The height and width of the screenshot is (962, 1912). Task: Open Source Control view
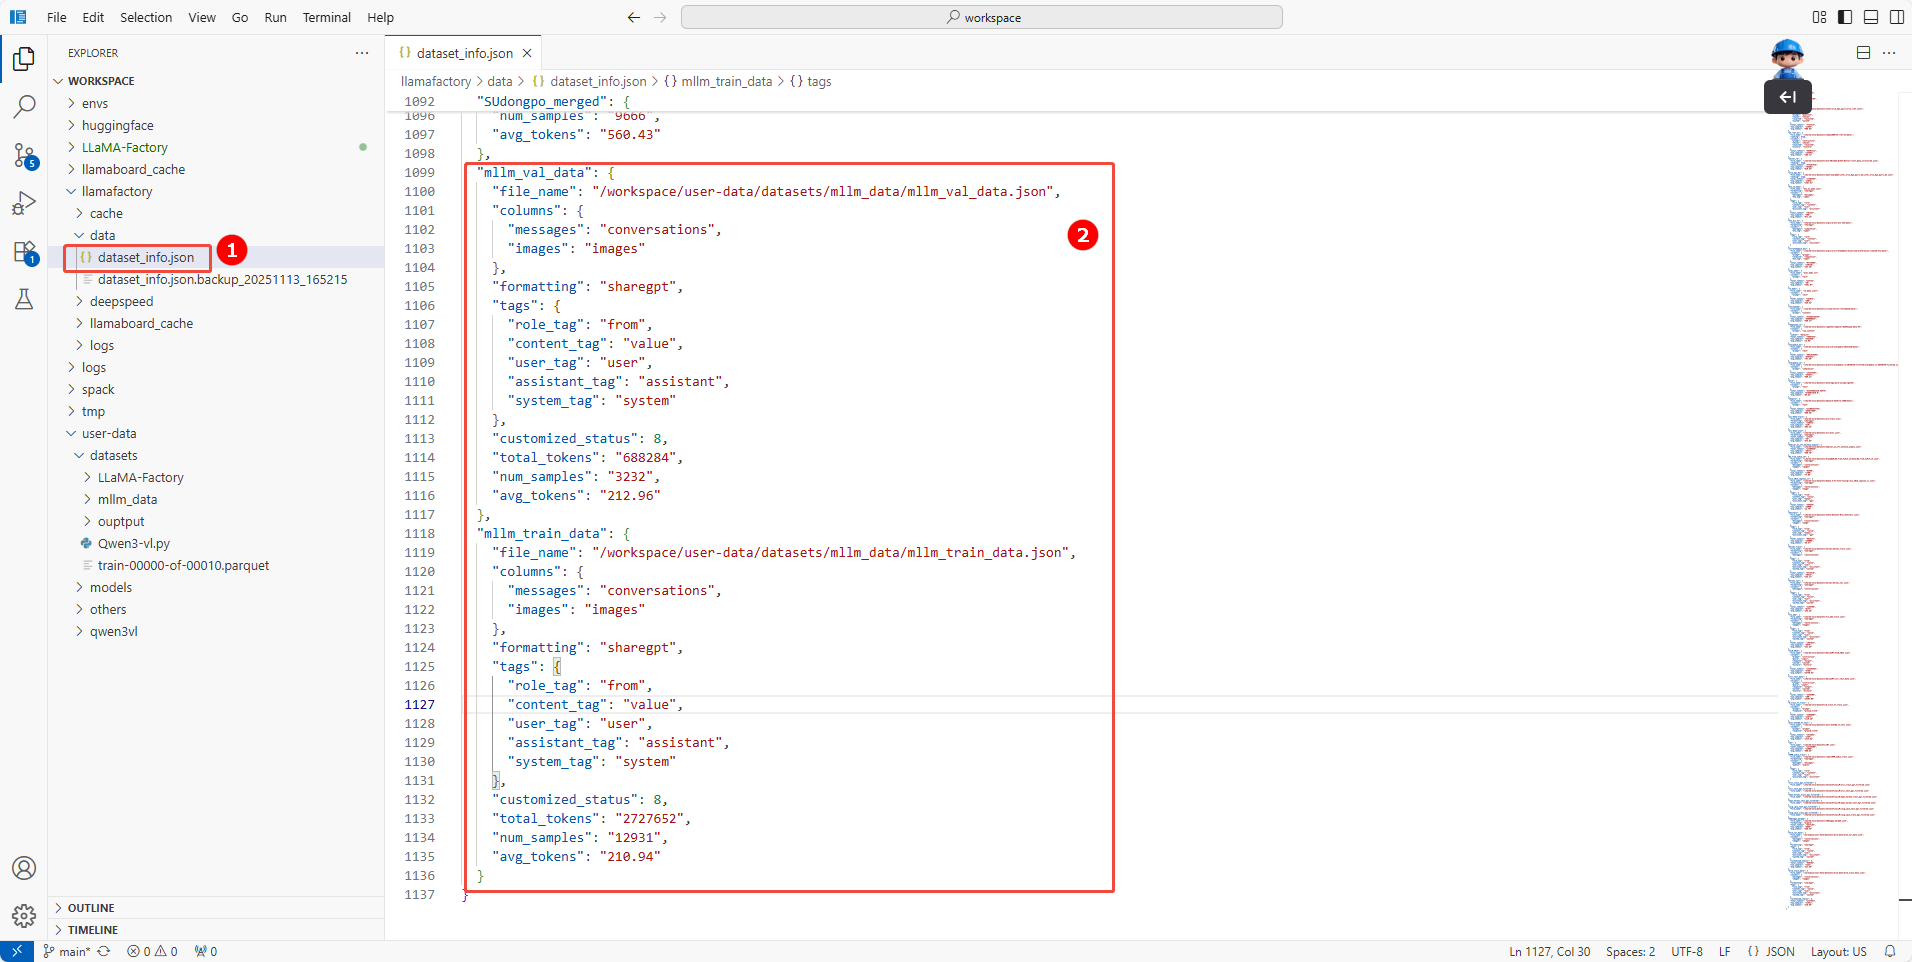(24, 155)
